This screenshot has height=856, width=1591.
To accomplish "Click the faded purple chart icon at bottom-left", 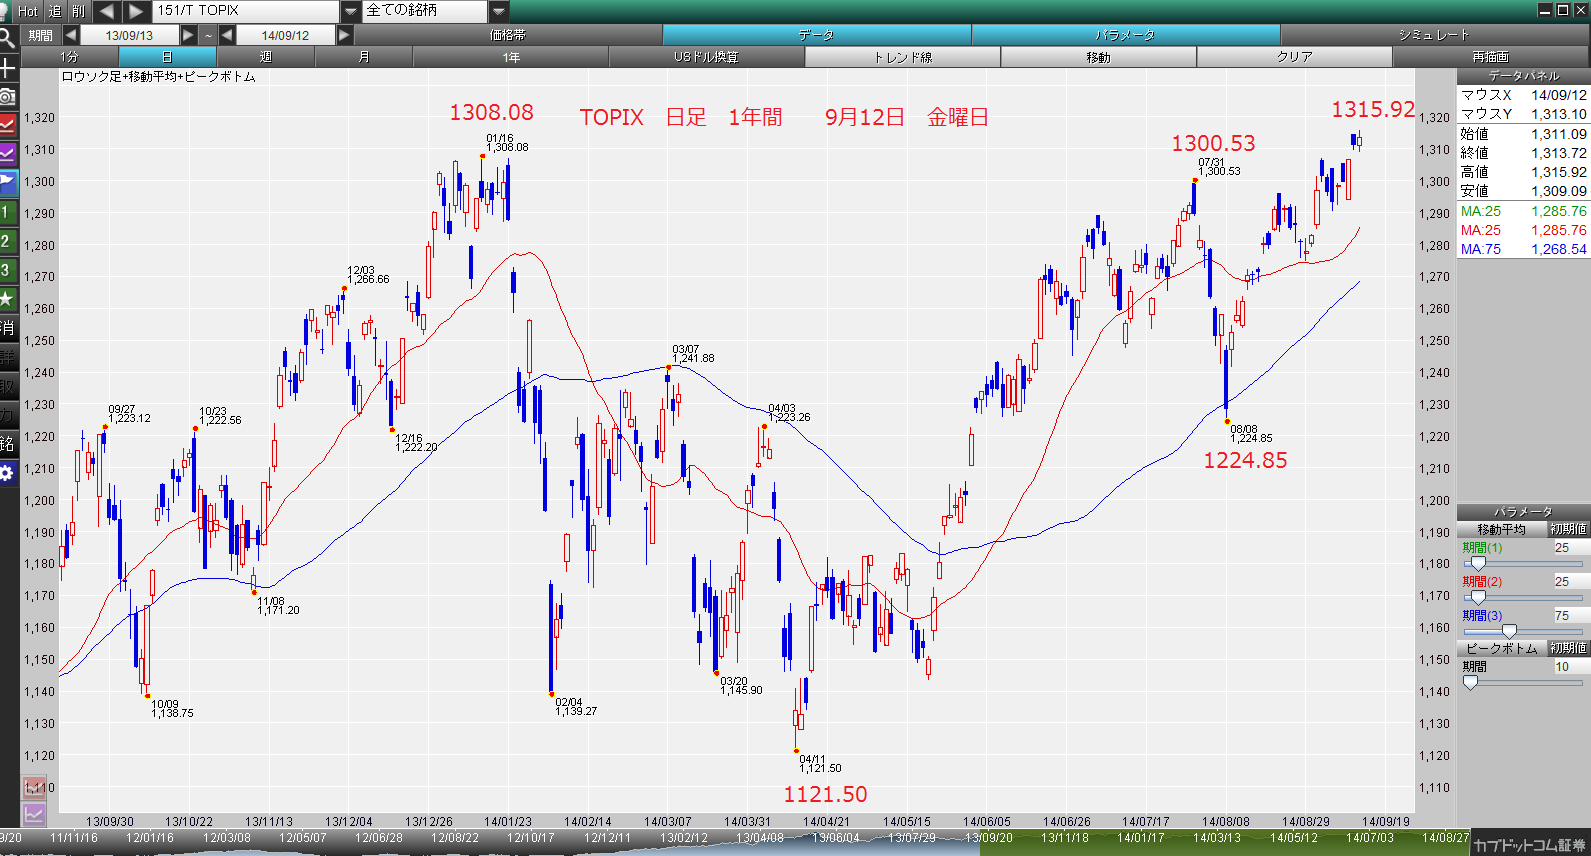I will tap(34, 814).
